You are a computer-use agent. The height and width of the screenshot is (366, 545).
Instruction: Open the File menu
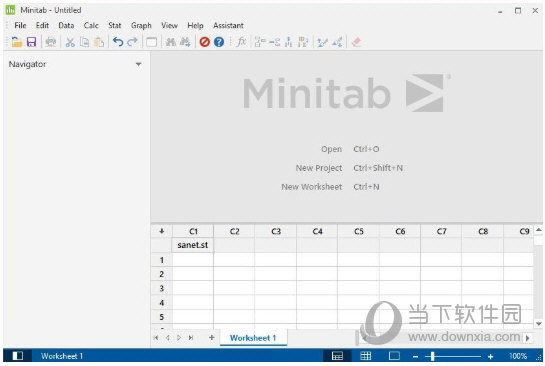coord(20,25)
